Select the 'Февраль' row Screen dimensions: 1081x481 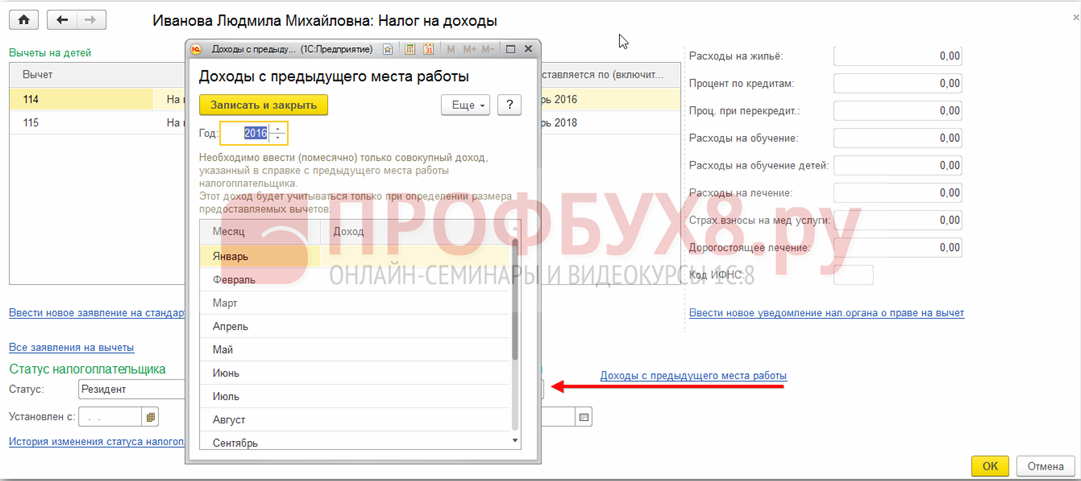355,280
